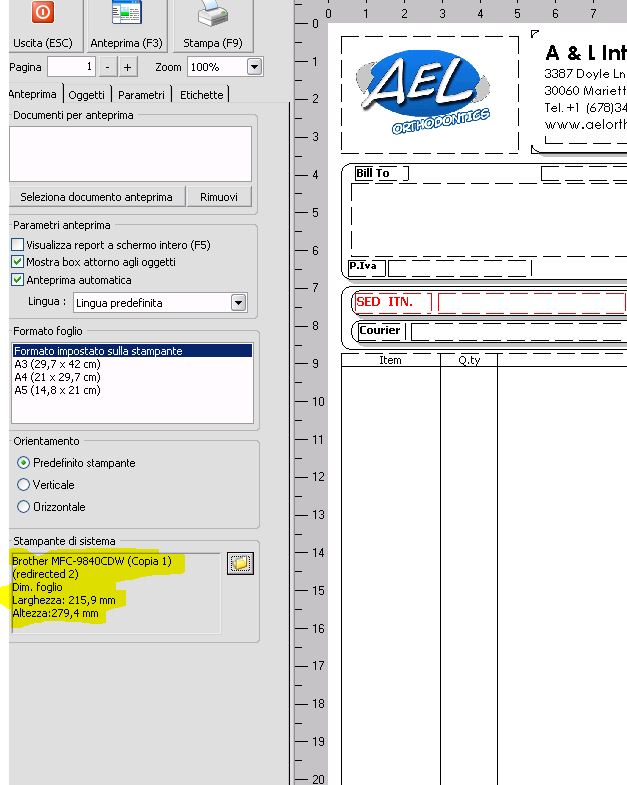627x785 pixels.
Task: Click the Item column header
Action: click(x=390, y=360)
